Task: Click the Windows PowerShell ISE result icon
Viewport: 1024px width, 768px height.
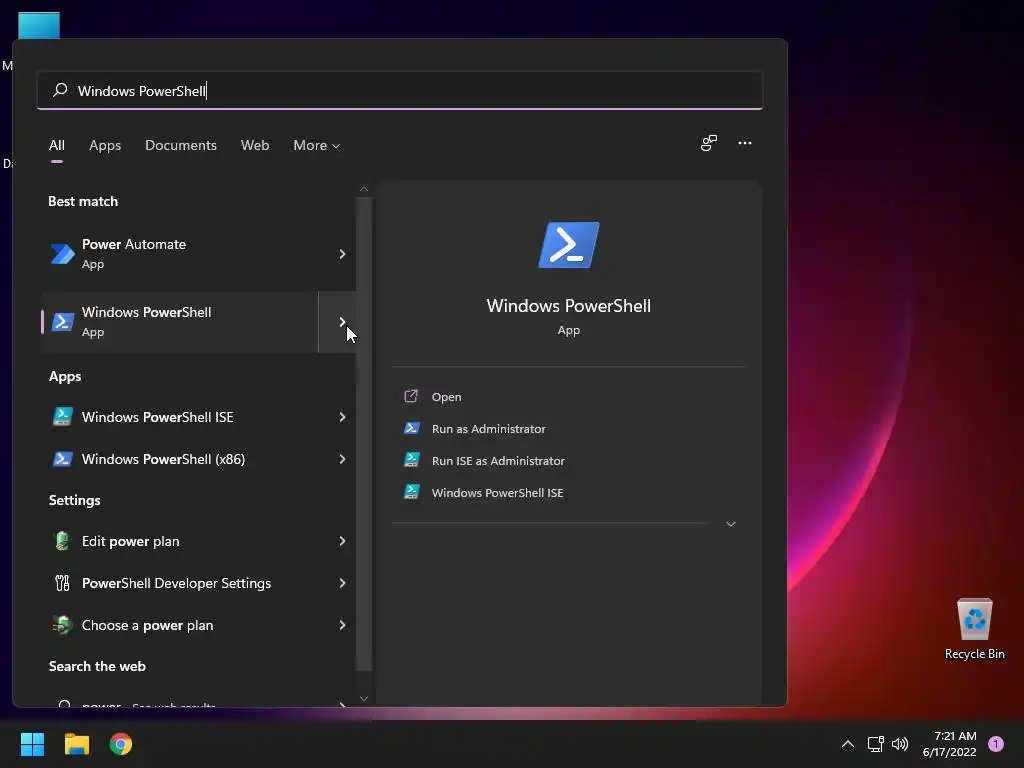Action: click(x=63, y=417)
